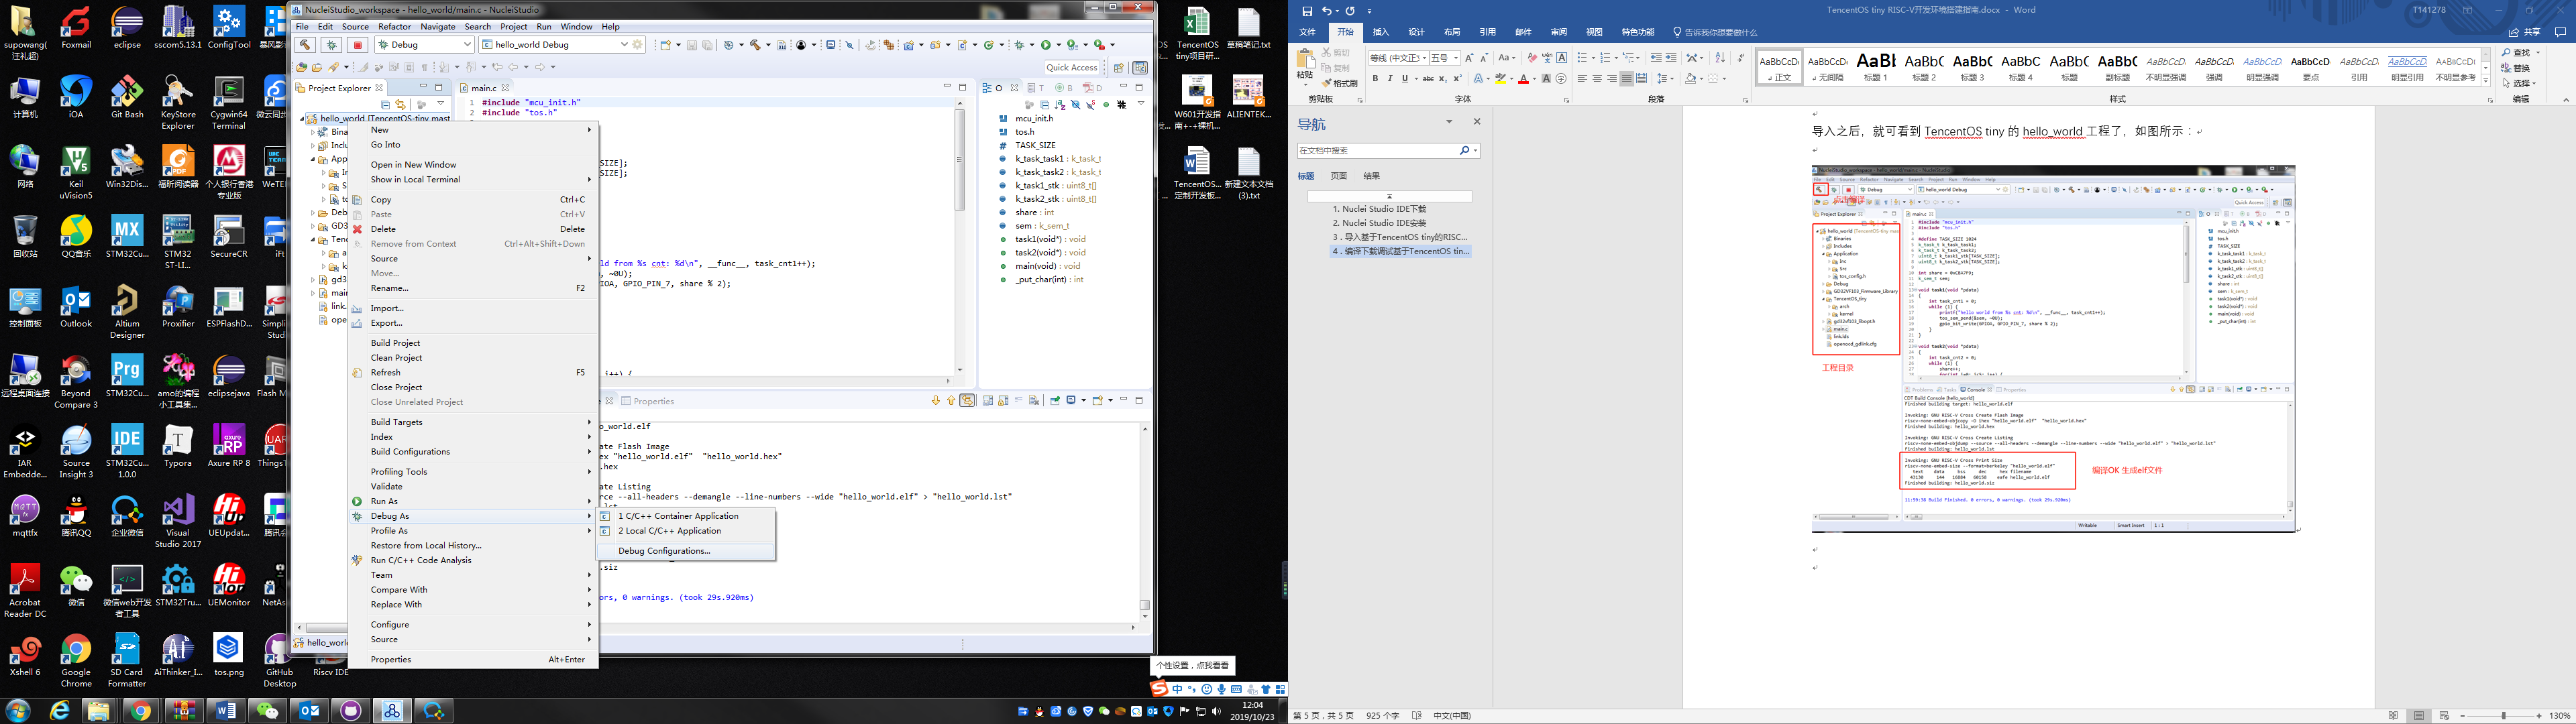This screenshot has width=2576, height=724.
Task: Select 2 Local C/C++ Application in submenu
Action: coord(669,531)
